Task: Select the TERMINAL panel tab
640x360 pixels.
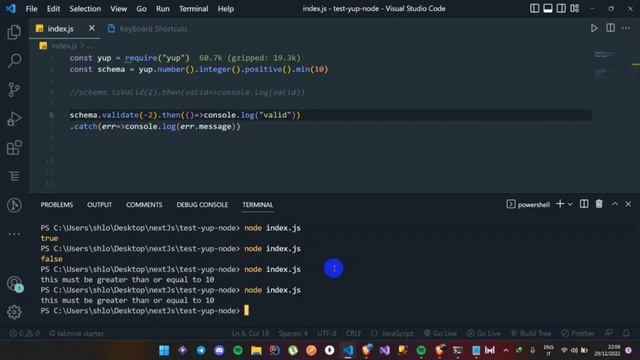Action: (x=258, y=204)
